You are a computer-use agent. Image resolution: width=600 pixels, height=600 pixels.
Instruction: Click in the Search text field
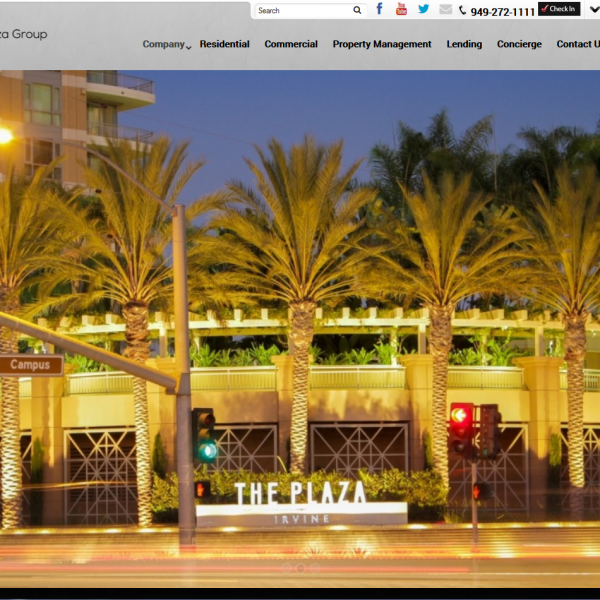point(302,10)
